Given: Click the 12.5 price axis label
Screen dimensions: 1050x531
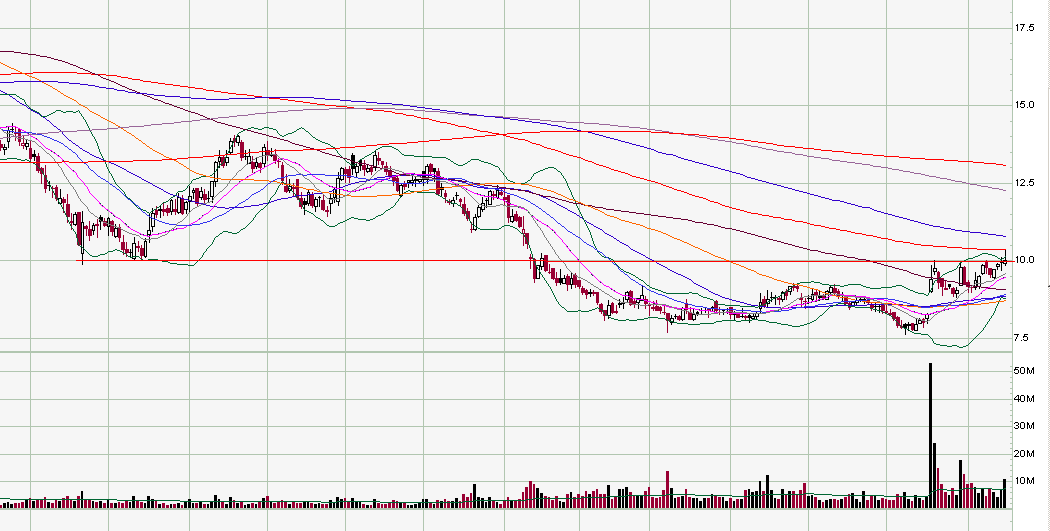Looking at the screenshot, I should 1025,183.
